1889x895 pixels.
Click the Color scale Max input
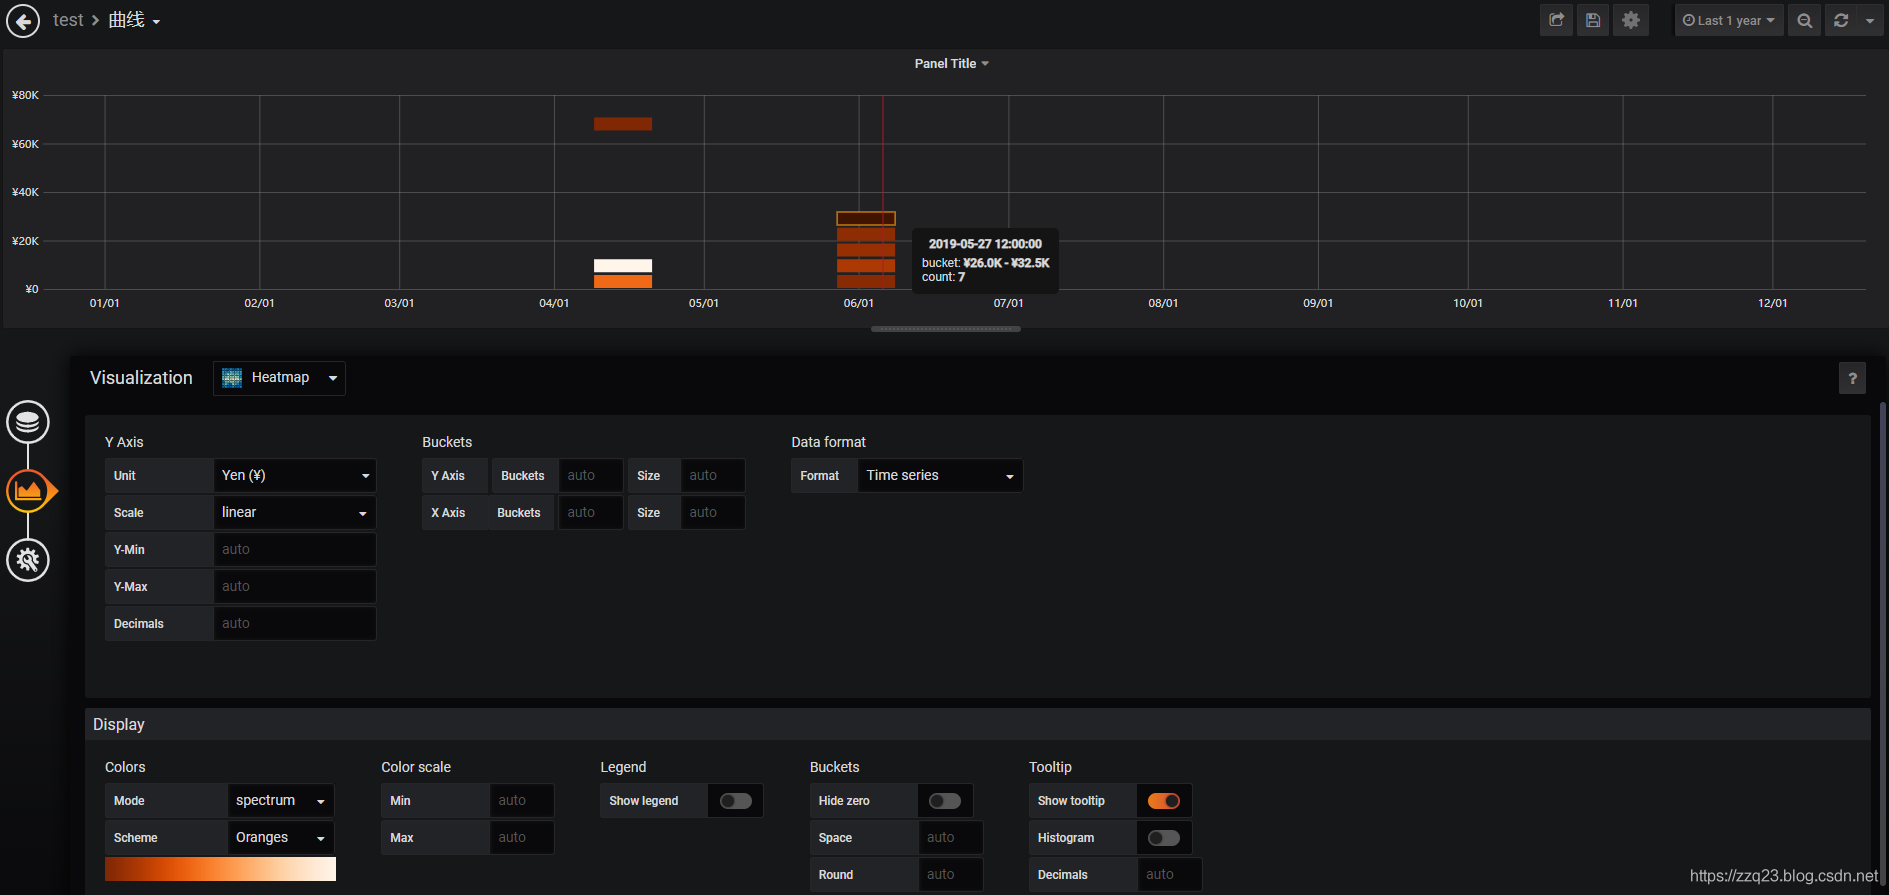click(522, 838)
